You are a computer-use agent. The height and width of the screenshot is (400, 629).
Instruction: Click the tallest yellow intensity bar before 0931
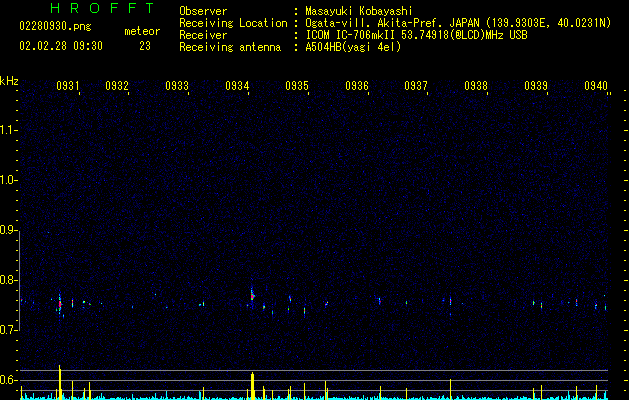point(60,382)
